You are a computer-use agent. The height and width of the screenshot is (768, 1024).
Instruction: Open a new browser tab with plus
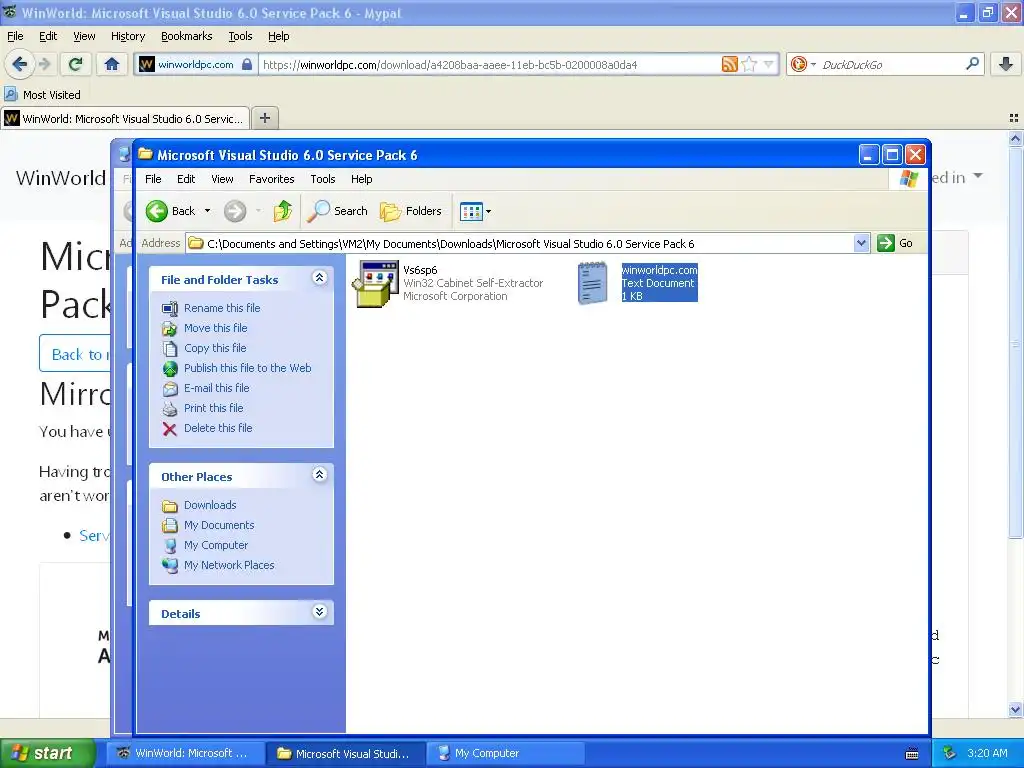264,118
